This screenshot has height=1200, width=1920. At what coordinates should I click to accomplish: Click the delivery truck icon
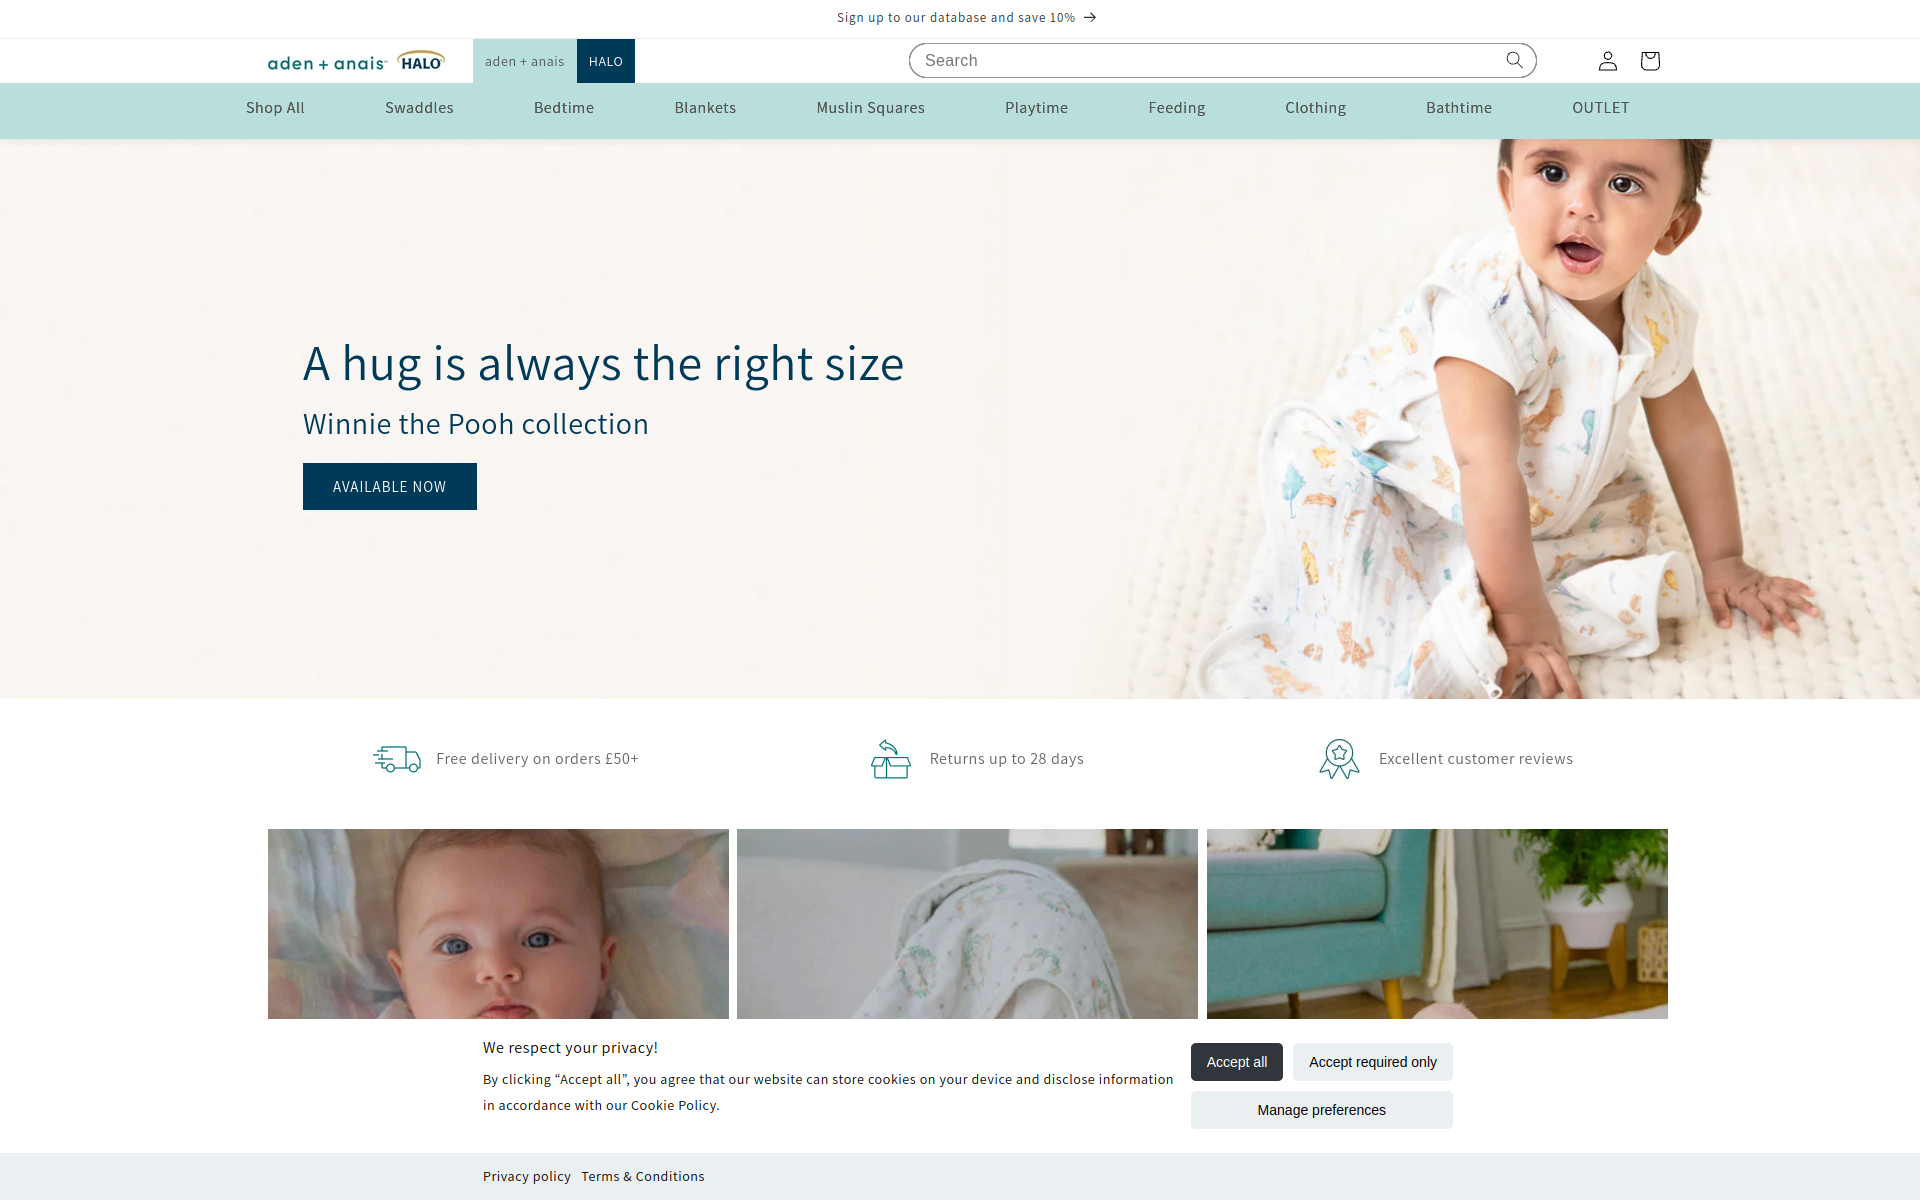[x=397, y=759]
